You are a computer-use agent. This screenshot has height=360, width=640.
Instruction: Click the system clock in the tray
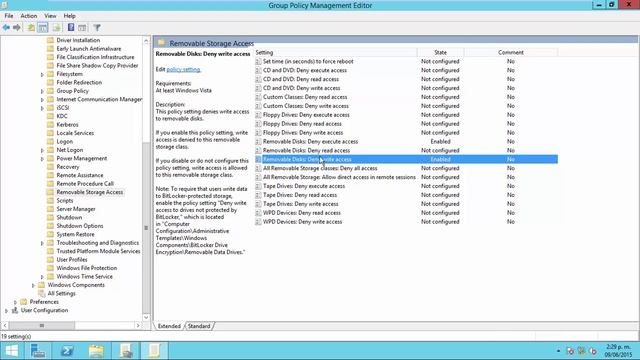click(x=618, y=351)
